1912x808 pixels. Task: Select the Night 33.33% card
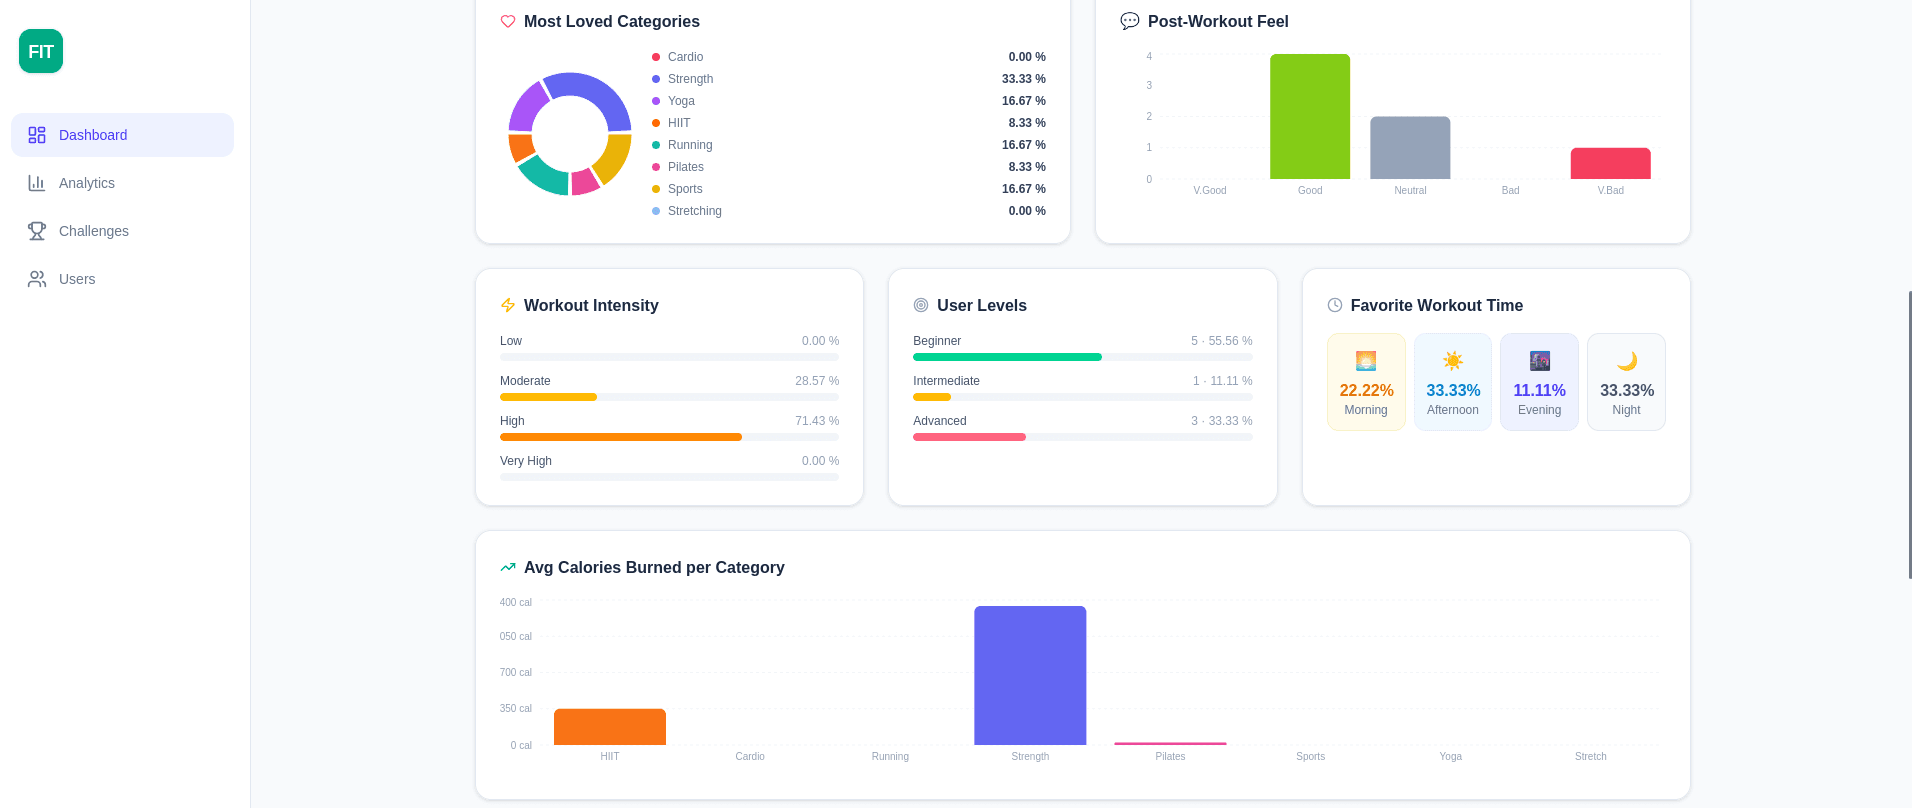pyautogui.click(x=1627, y=382)
